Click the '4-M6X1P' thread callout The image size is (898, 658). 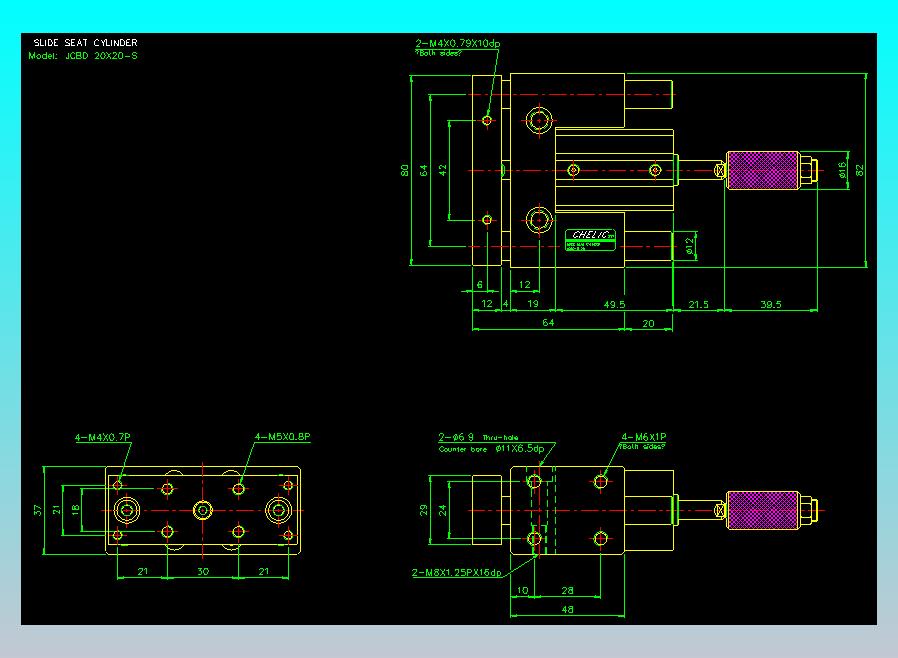(644, 436)
